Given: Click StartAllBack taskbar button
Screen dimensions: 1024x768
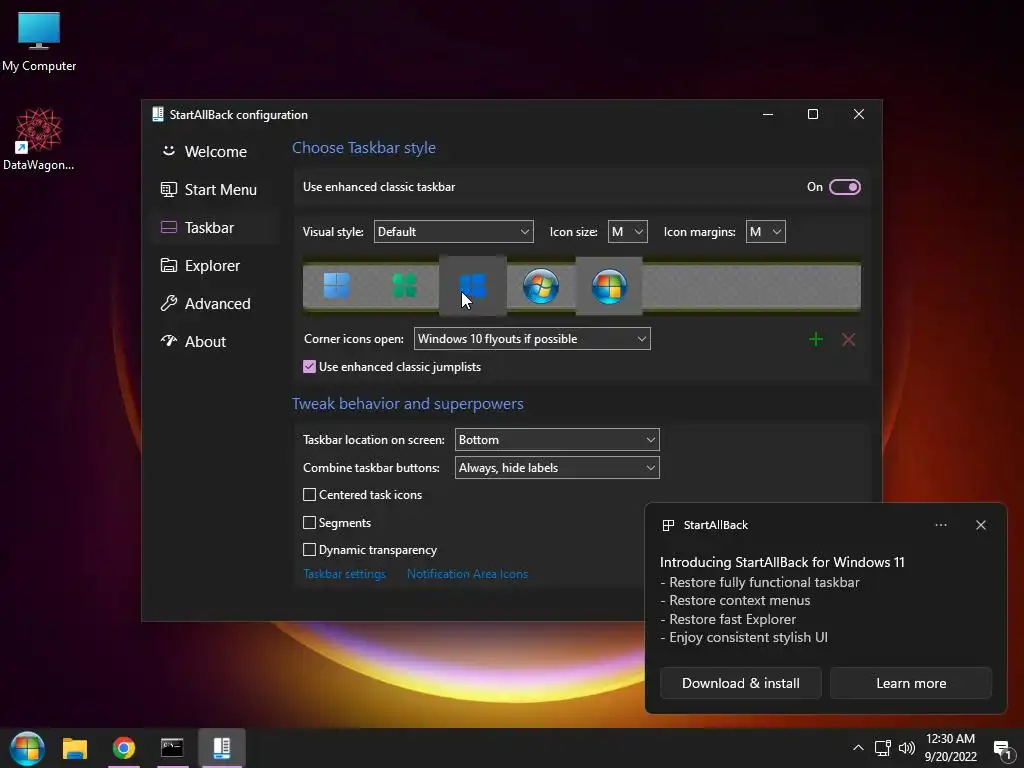Looking at the screenshot, I should [221, 748].
